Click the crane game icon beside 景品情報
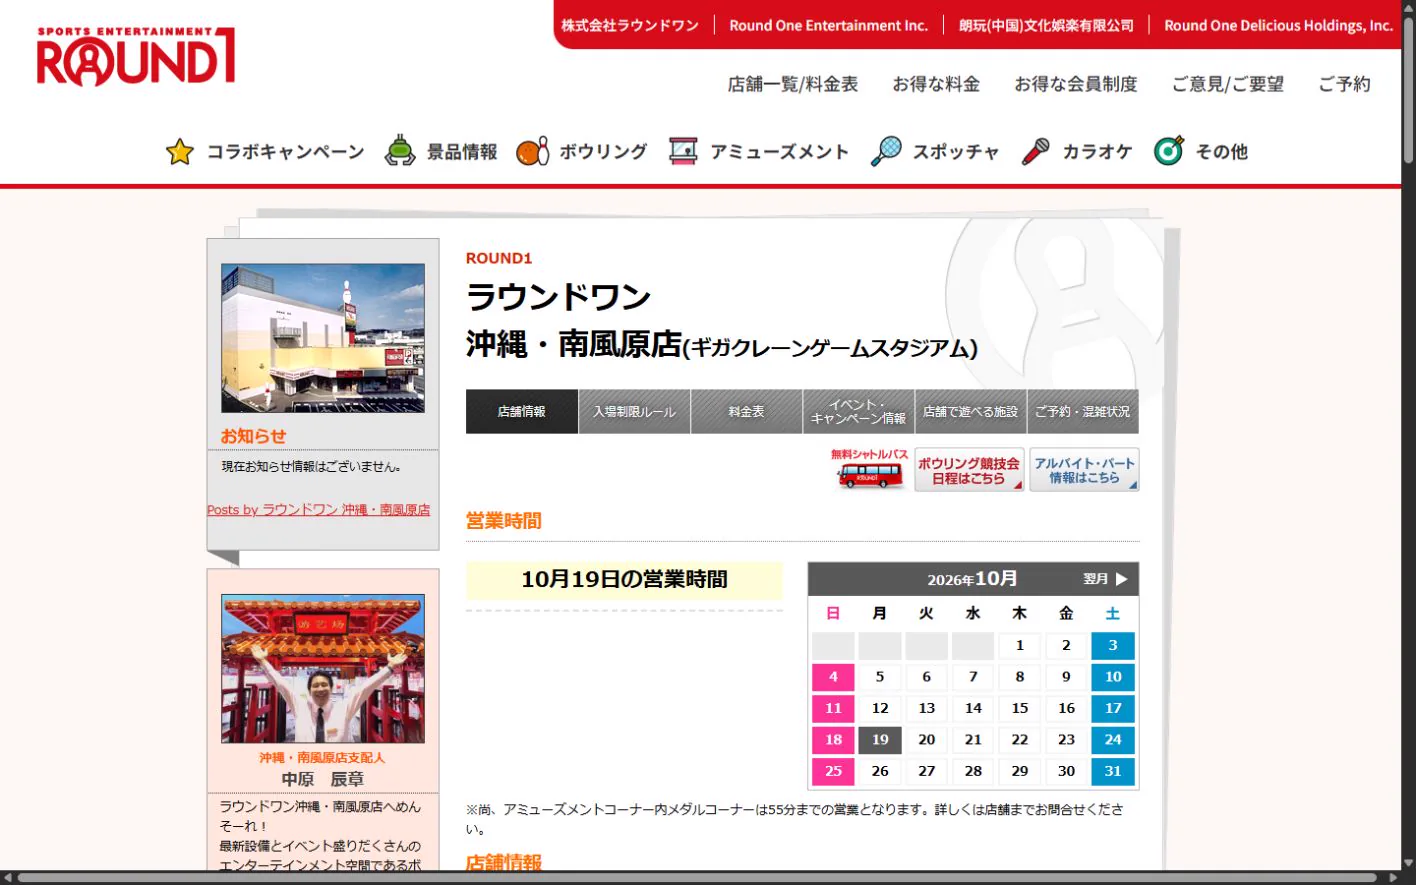The width and height of the screenshot is (1416, 885). click(x=400, y=151)
